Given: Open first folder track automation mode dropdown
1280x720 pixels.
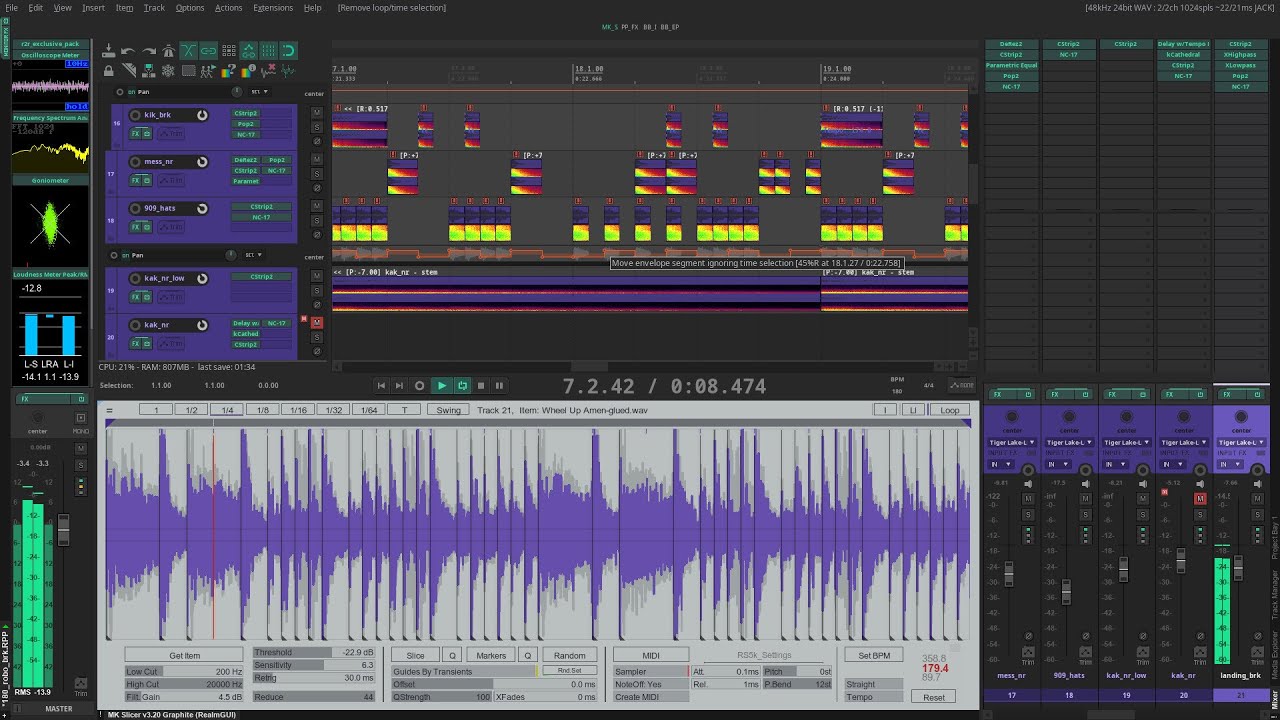Looking at the screenshot, I should 259,92.
